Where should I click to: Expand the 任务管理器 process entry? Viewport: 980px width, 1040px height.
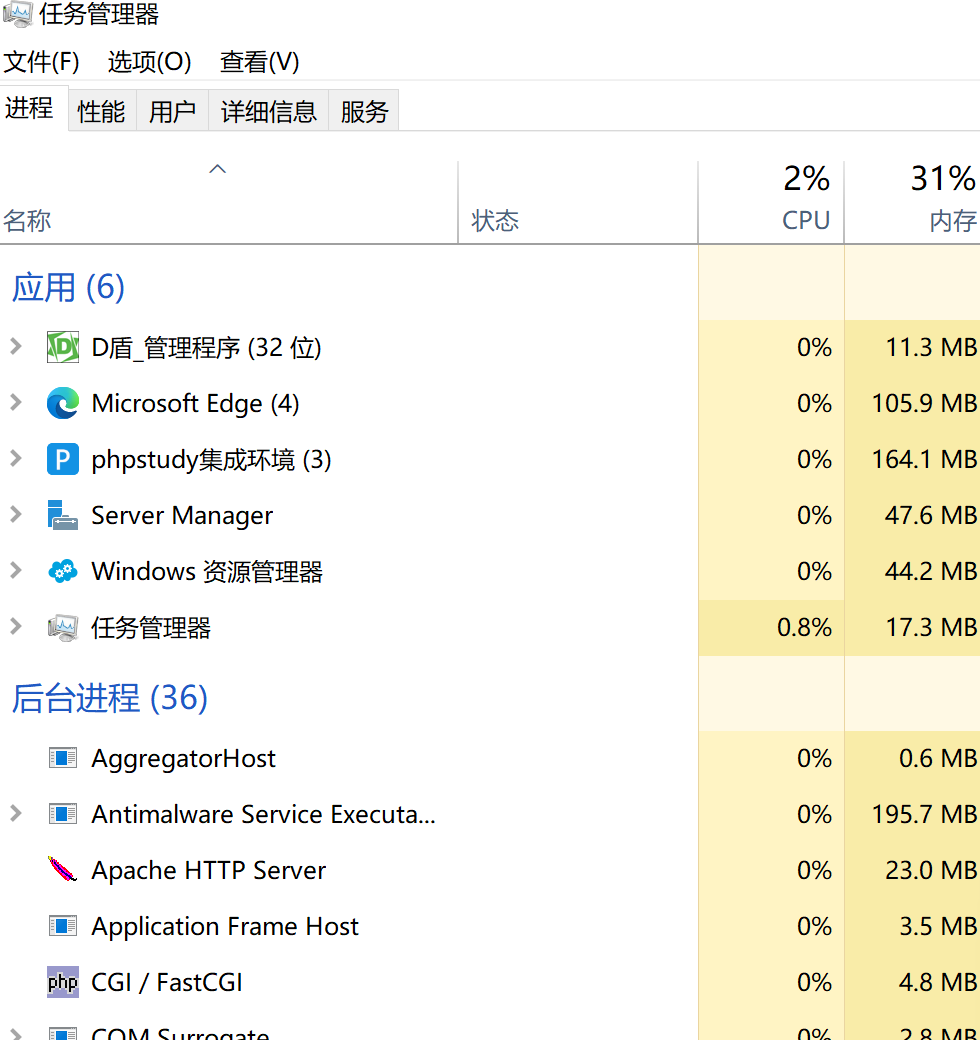[16, 626]
